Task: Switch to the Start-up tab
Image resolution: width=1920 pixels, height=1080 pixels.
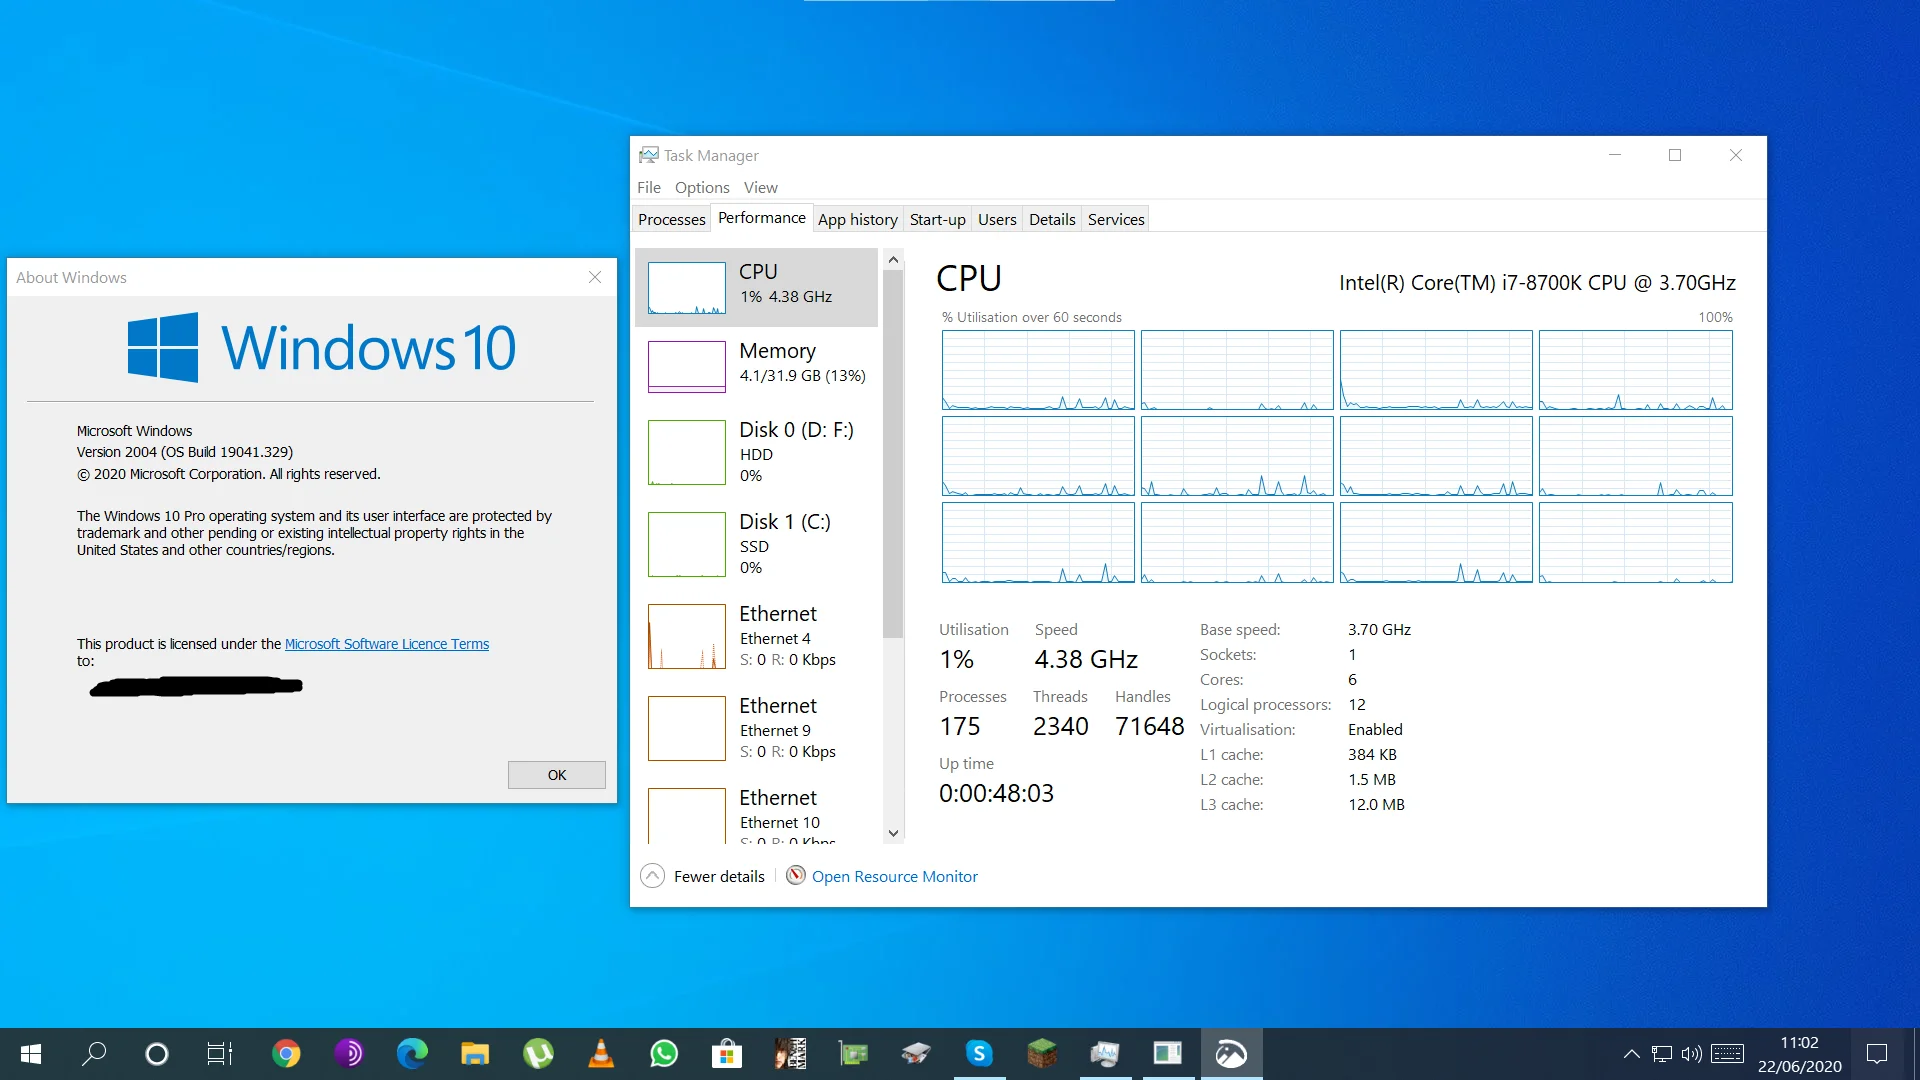Action: pos(938,219)
